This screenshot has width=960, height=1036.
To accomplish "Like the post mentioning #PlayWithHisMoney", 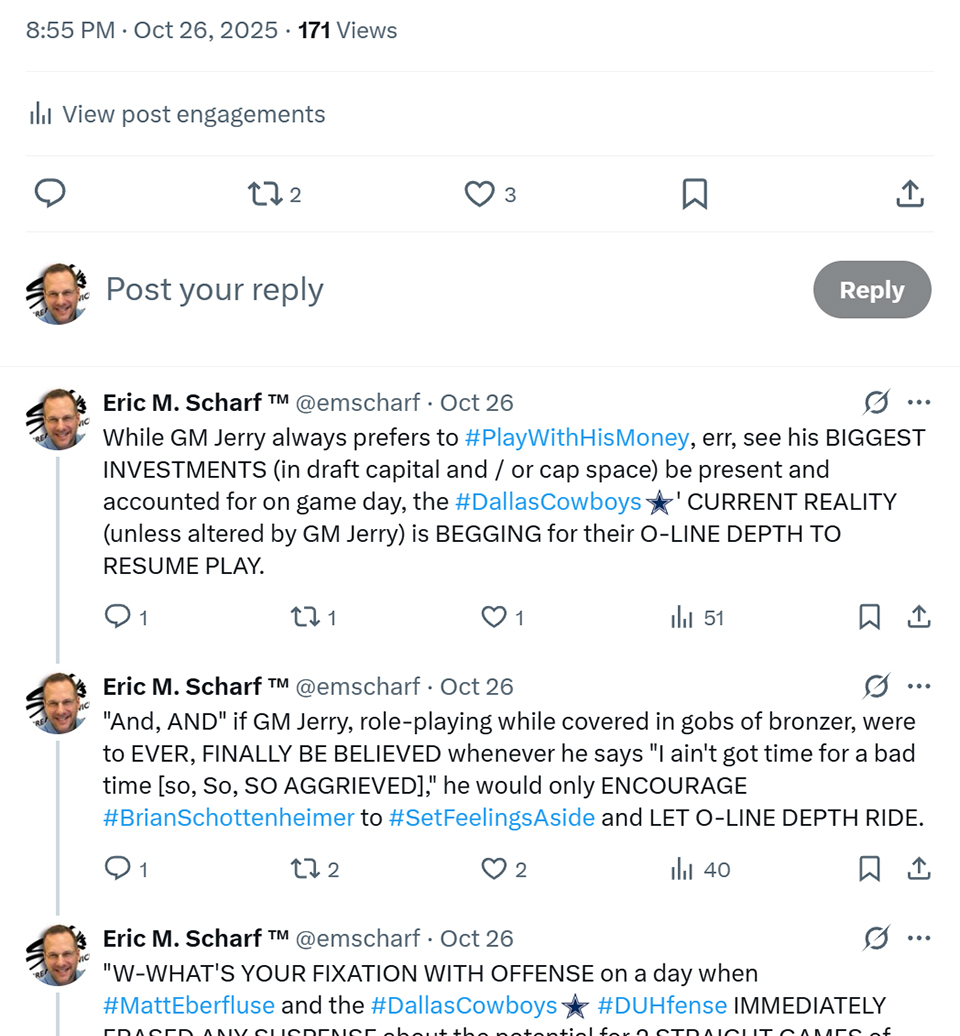I will [494, 618].
